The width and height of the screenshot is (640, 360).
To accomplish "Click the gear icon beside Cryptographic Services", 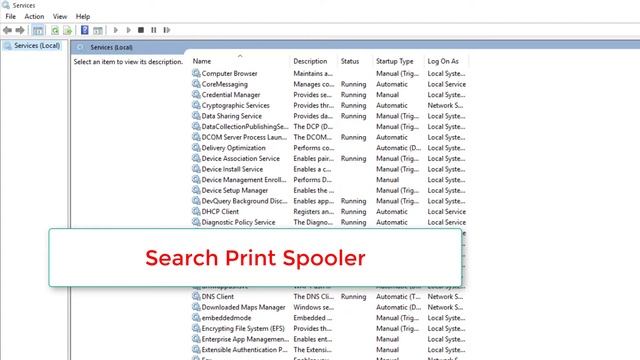I will (x=196, y=105).
